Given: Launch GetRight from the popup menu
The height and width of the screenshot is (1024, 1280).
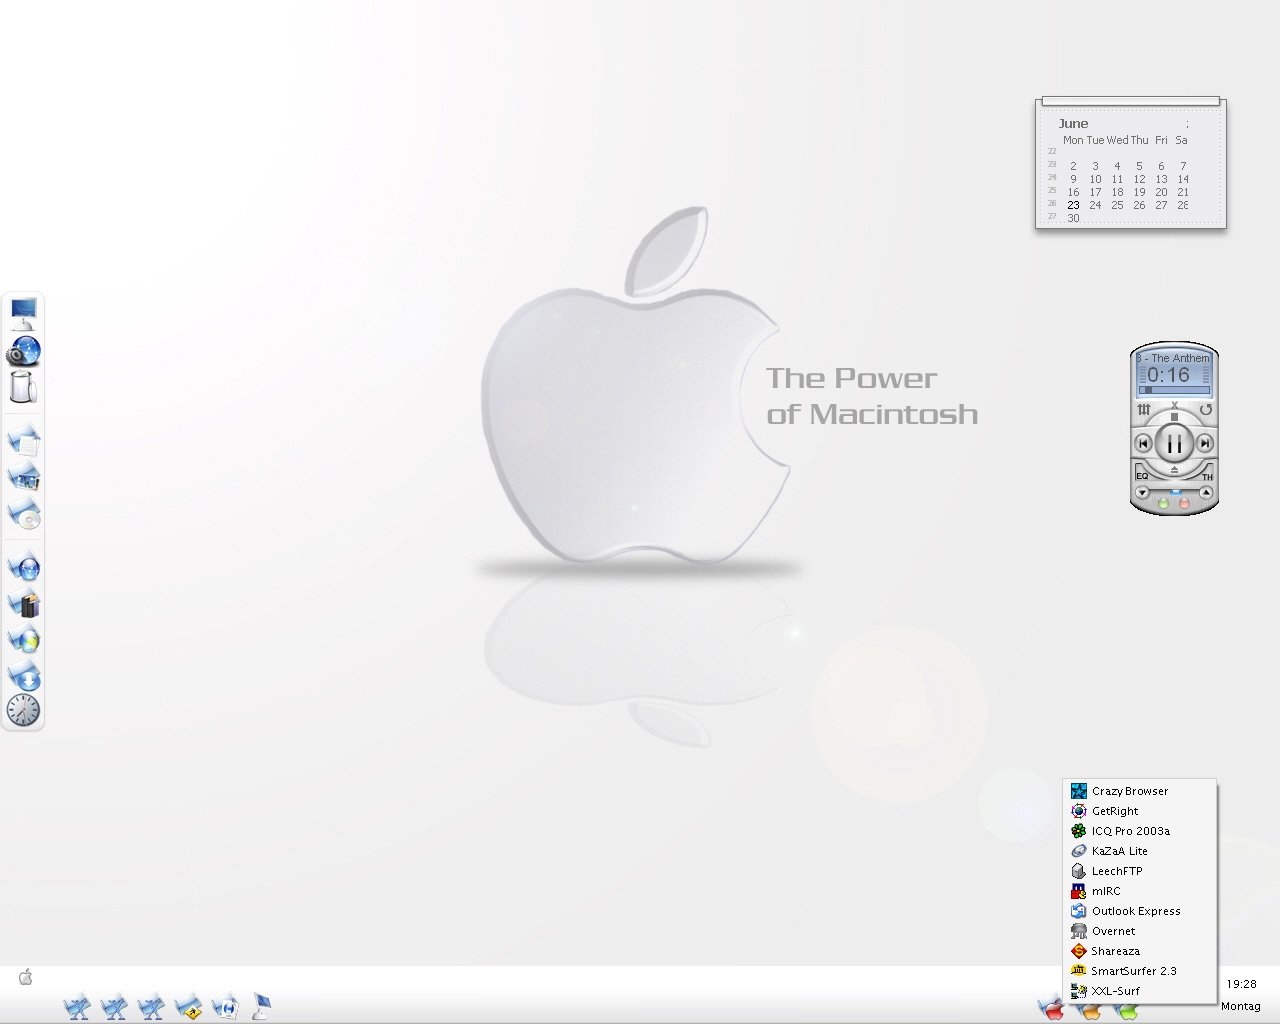Looking at the screenshot, I should pyautogui.click(x=1140, y=811).
